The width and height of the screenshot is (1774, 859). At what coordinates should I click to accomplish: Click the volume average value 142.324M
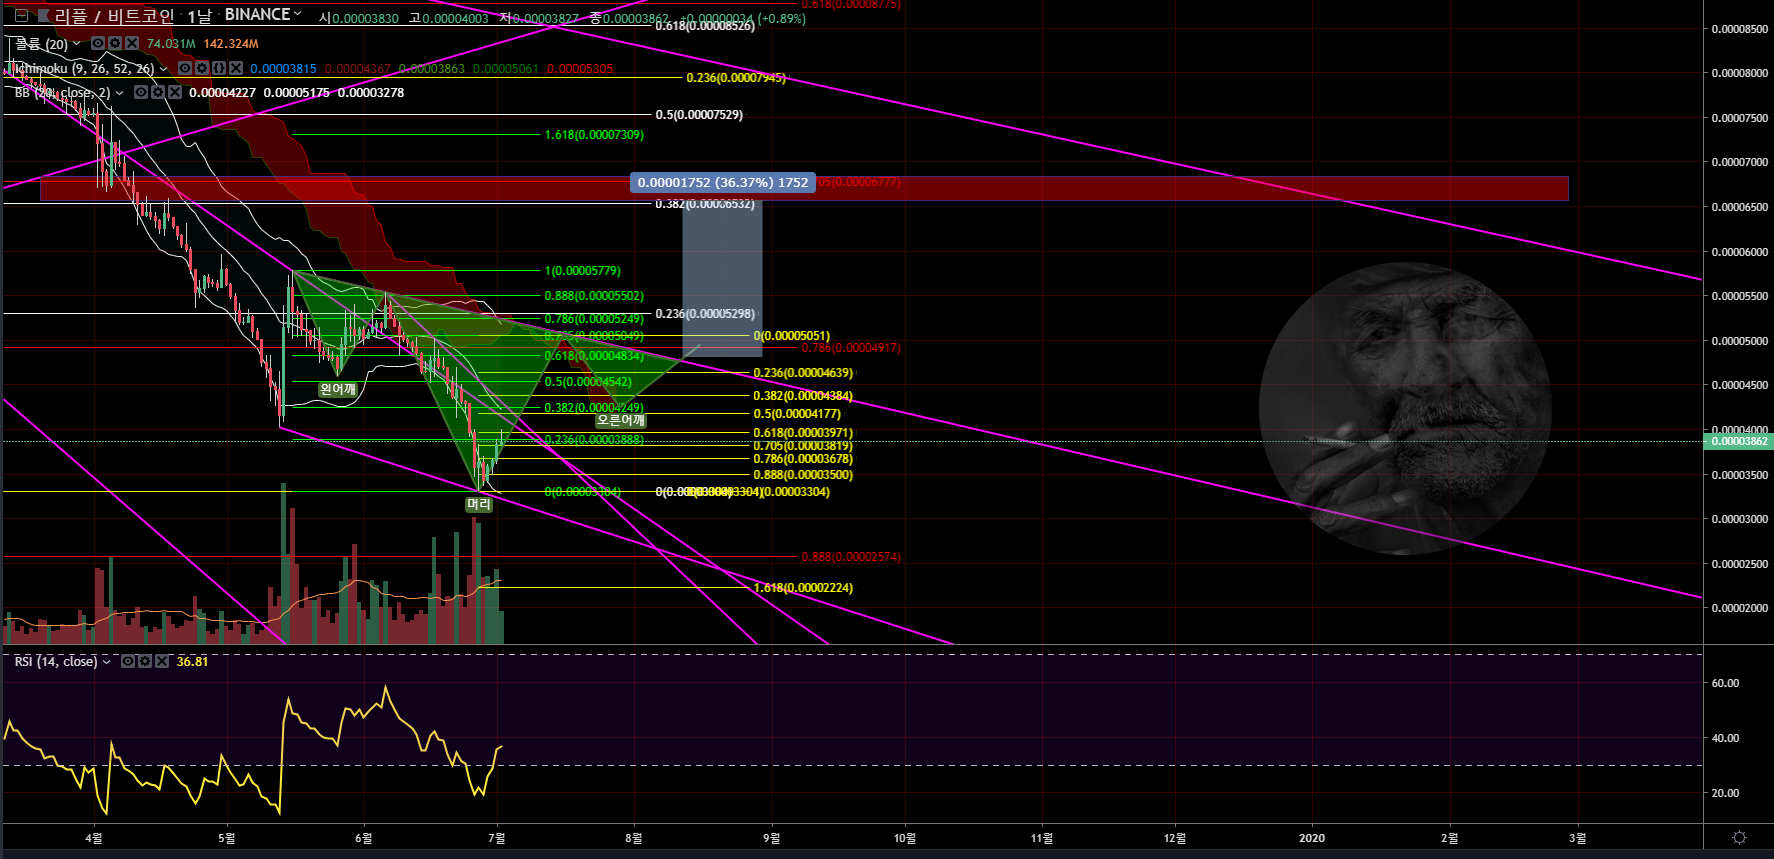(x=231, y=44)
